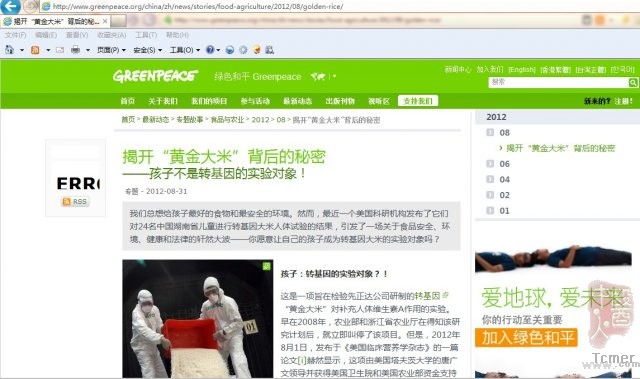Open the 编辑(E) menu
The width and height of the screenshot is (640, 379).
click(46, 35)
